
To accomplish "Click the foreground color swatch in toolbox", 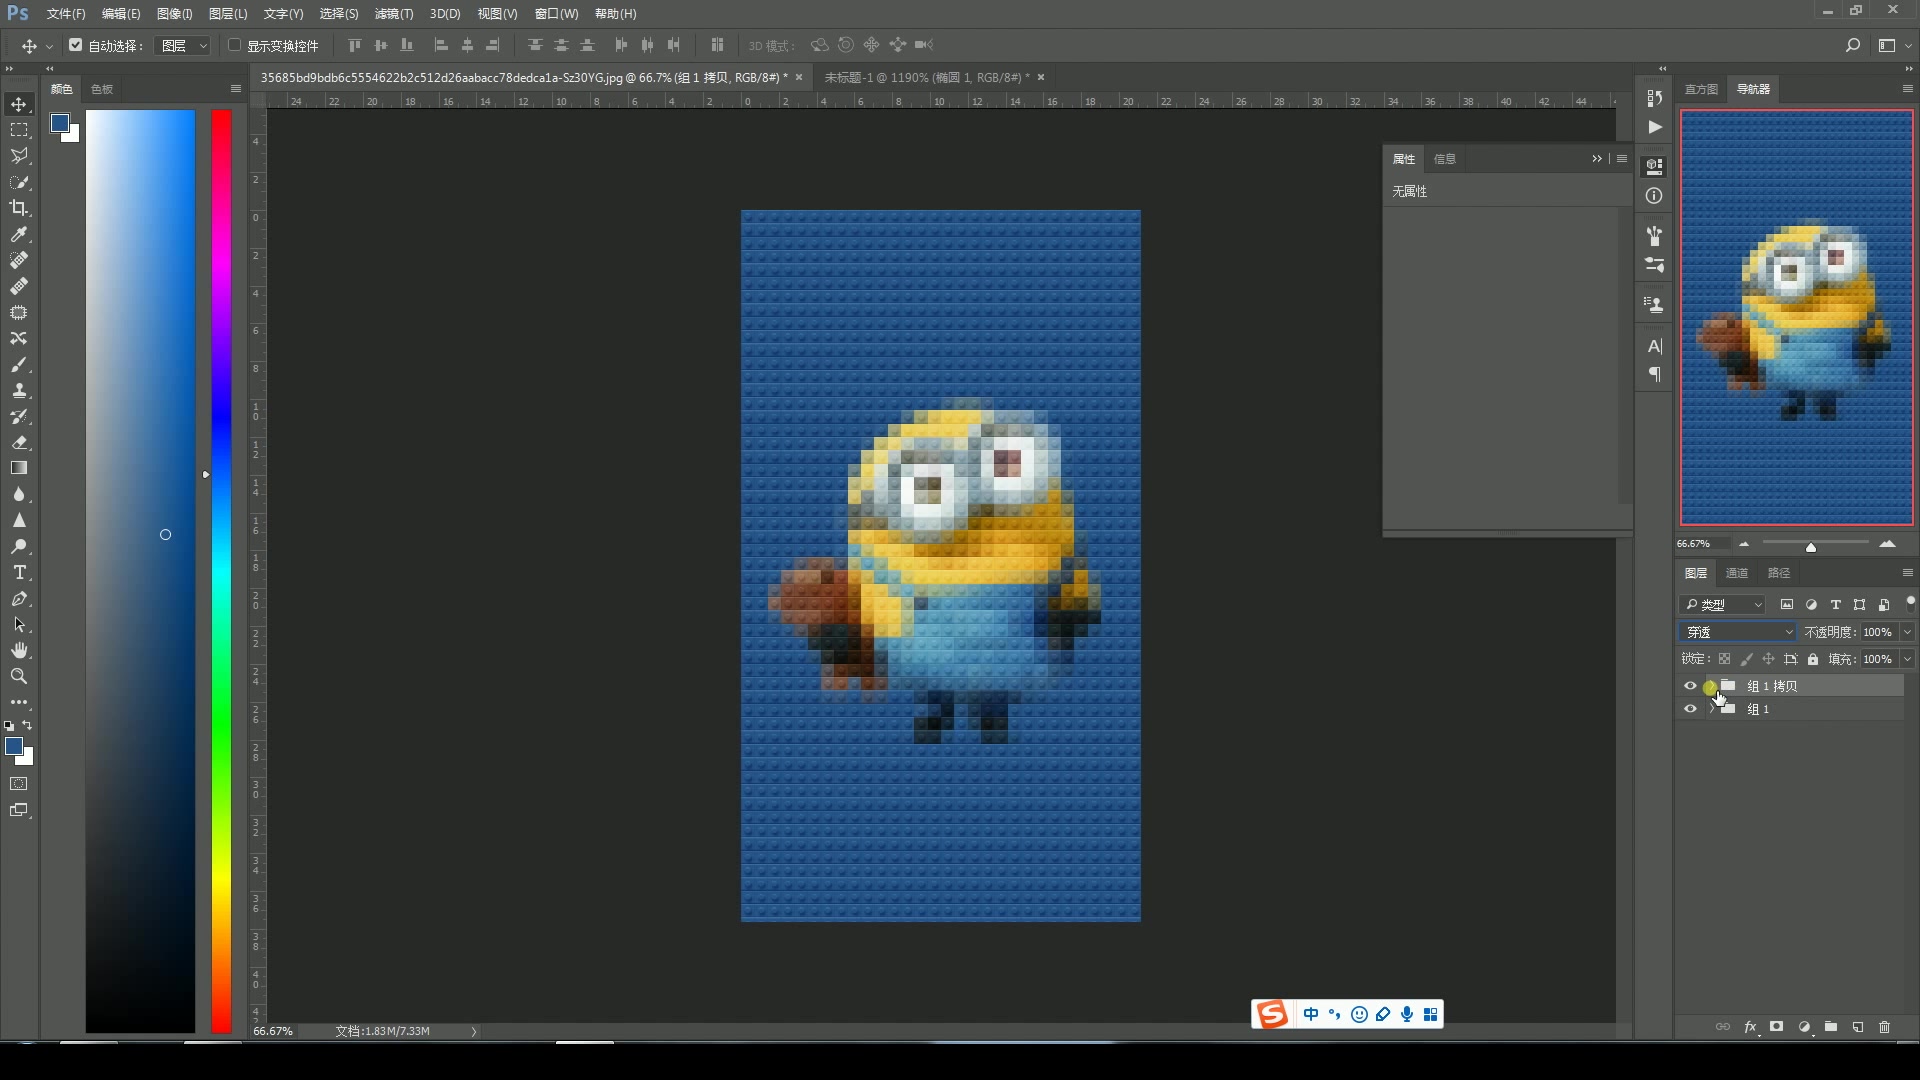I will pos(13,746).
